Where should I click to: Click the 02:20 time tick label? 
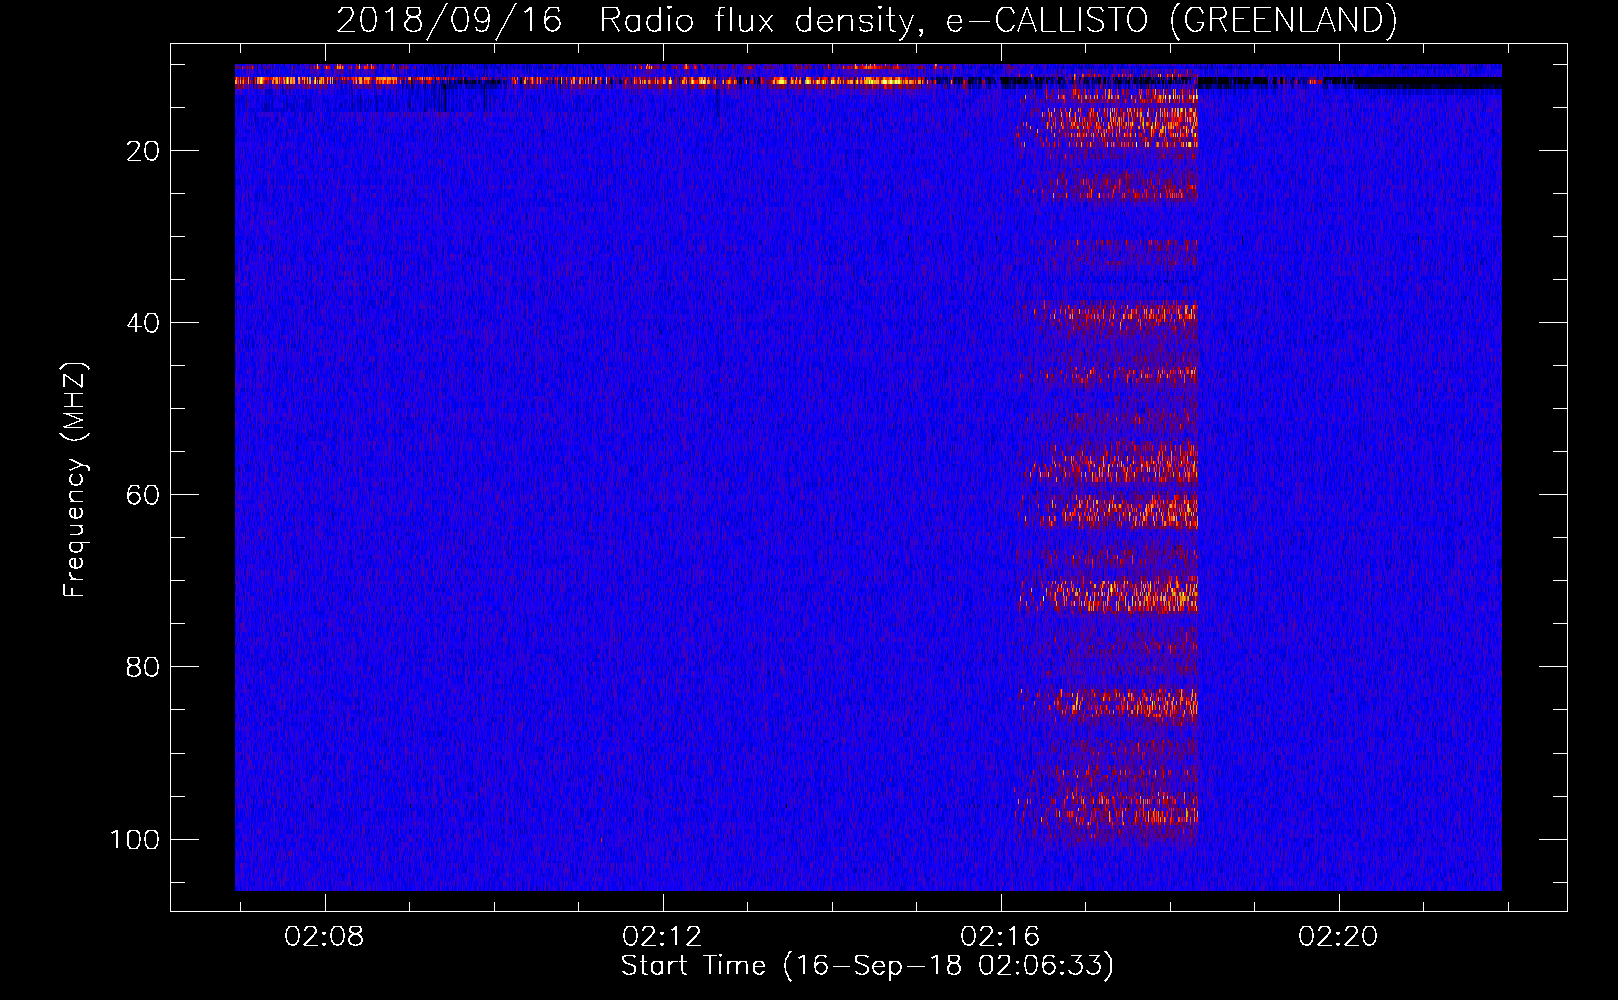click(x=1338, y=937)
